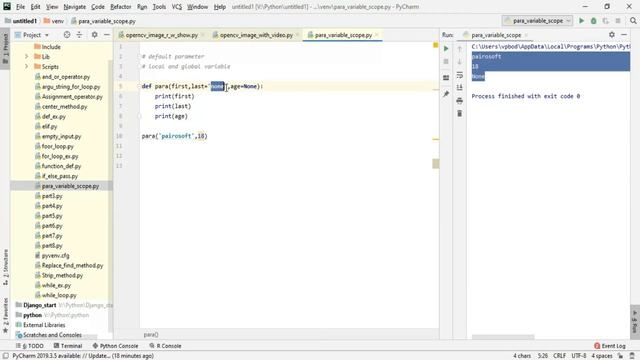Screen dimensions: 640x360
Task: Click the up arrow in Run console
Action: tap(460, 49)
